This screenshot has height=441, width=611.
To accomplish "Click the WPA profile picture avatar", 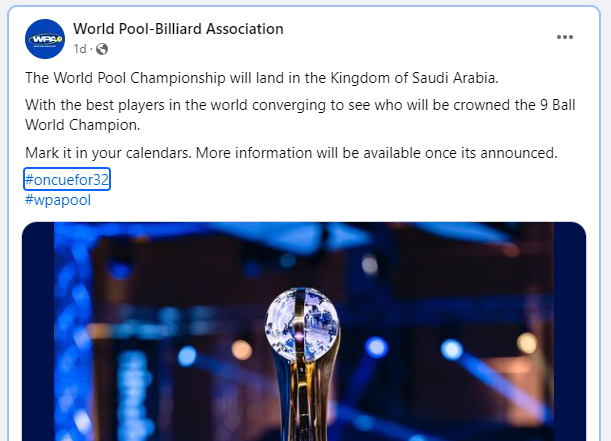I will coord(45,38).
